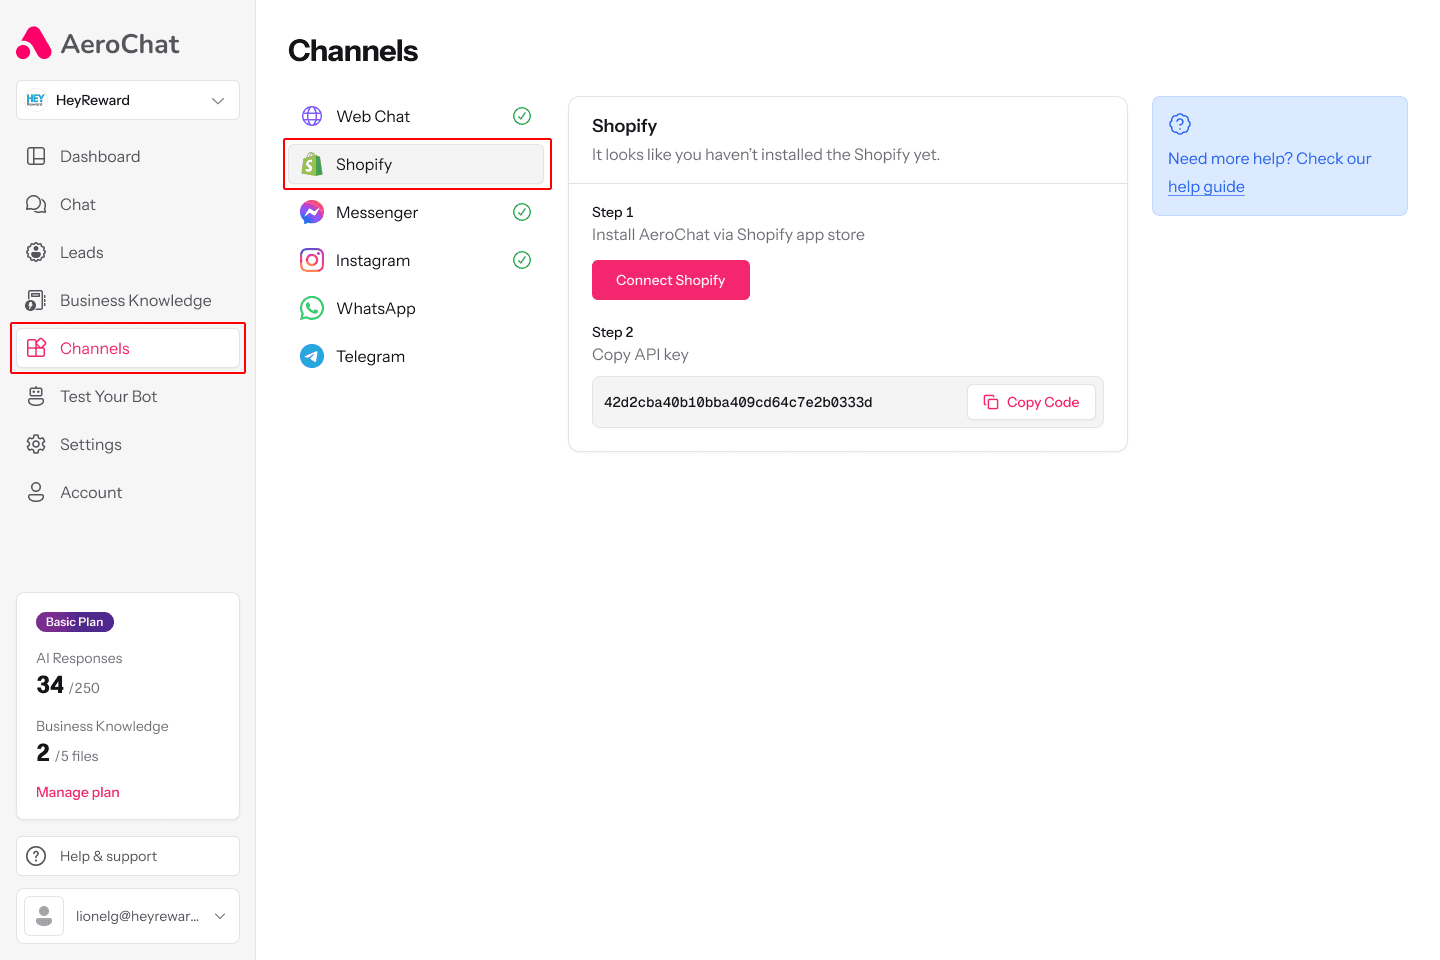Click the Connect Shopify button

click(671, 280)
